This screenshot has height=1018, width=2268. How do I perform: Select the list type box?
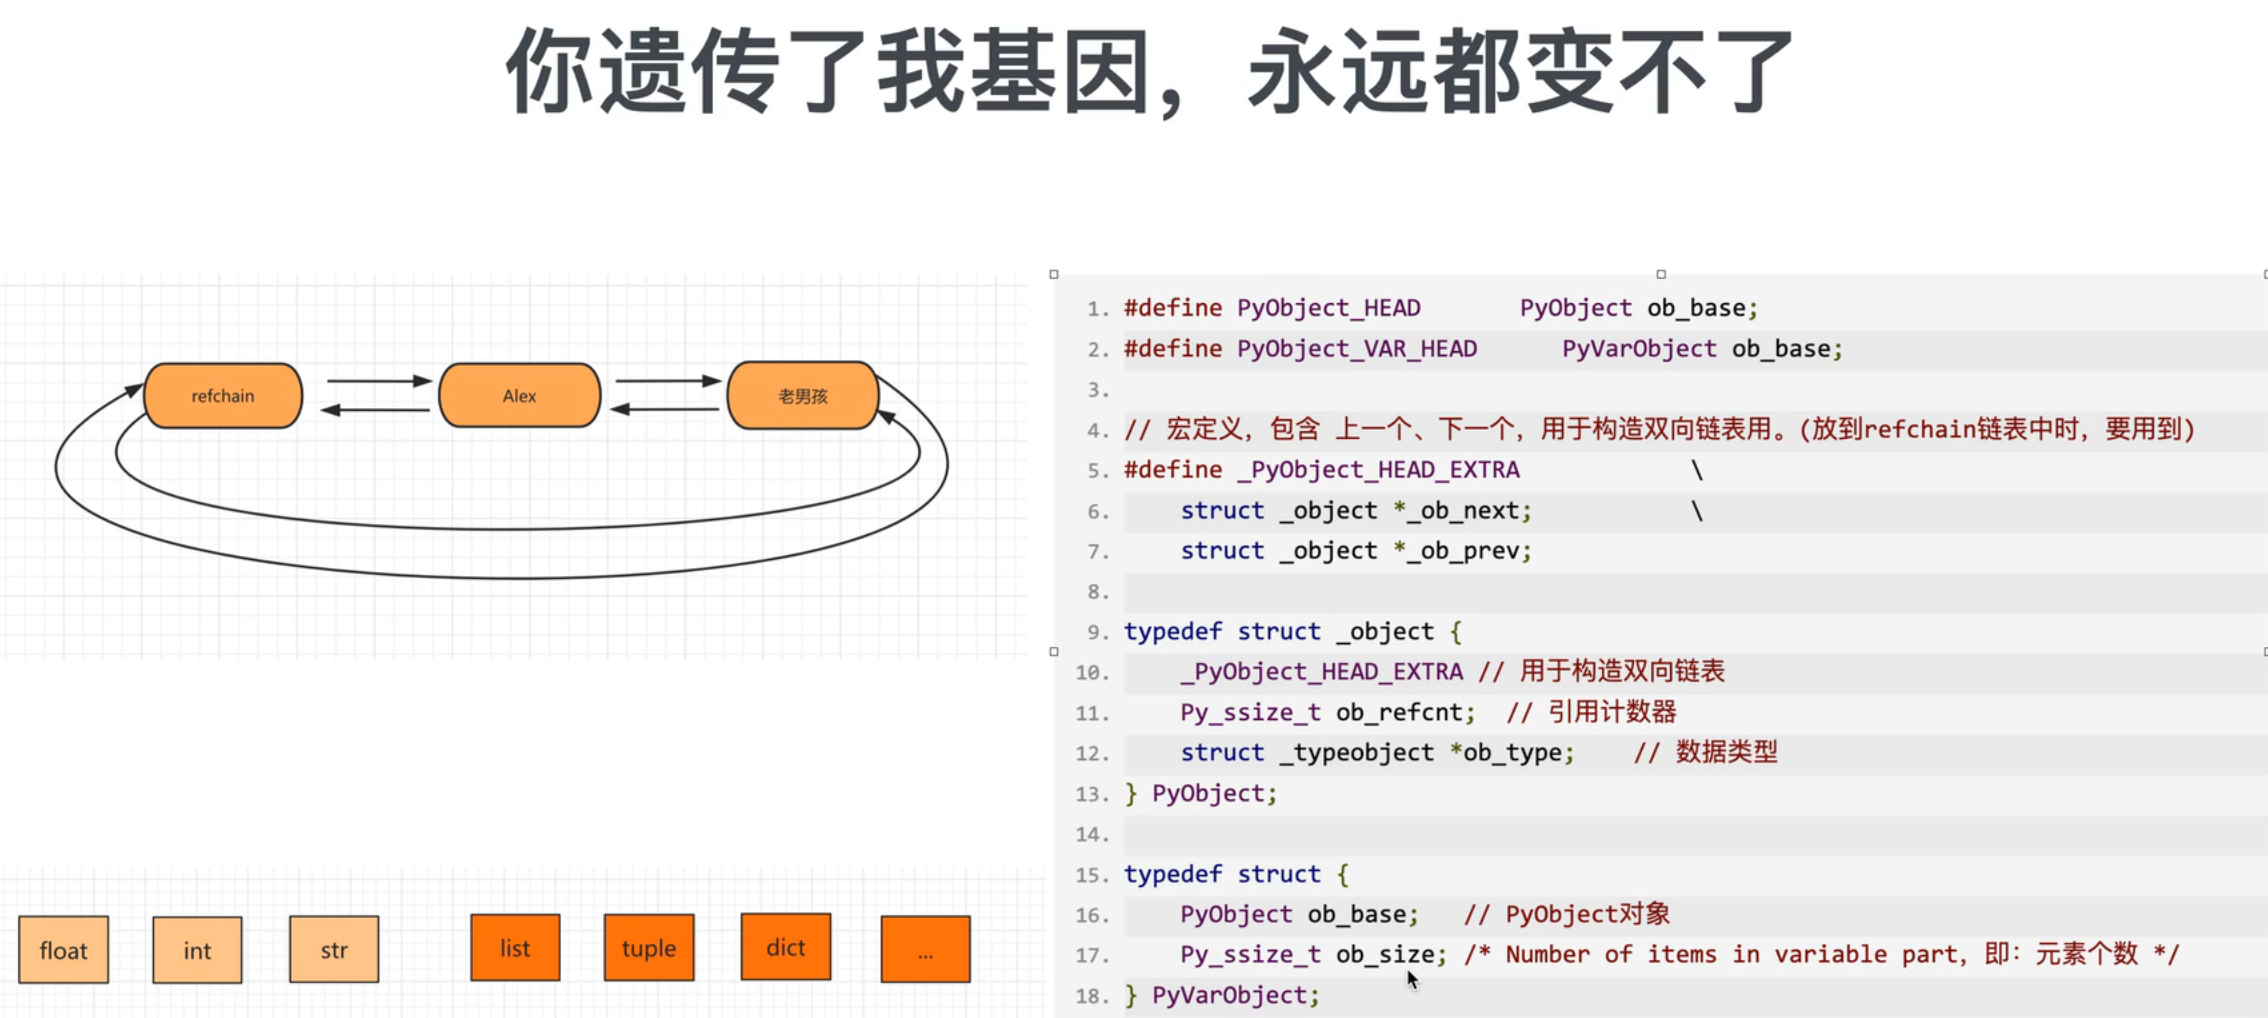tap(515, 948)
